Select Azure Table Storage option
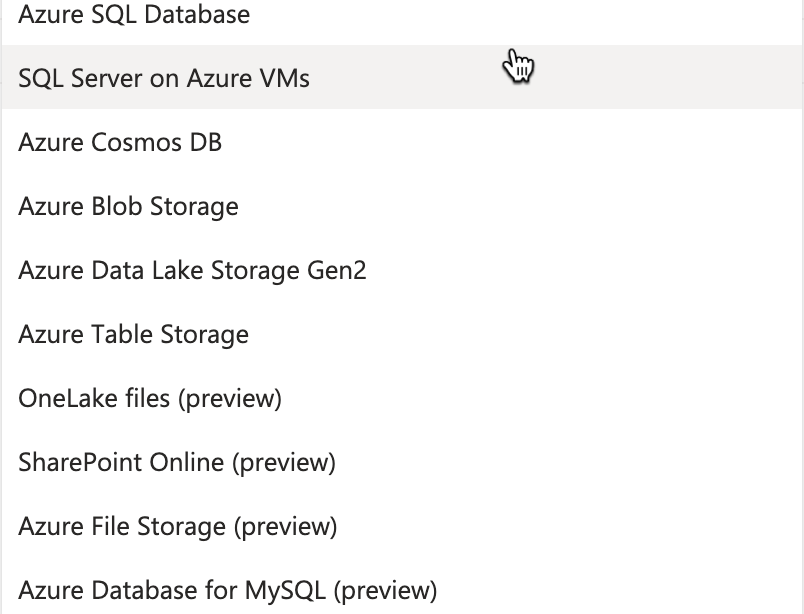 [x=402, y=333]
